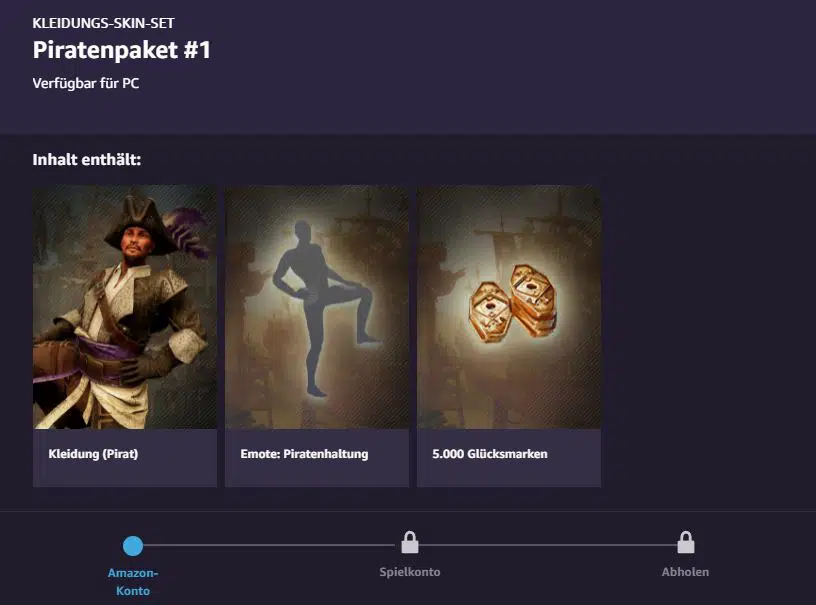816x605 pixels.
Task: Click the Spielkonto step label
Action: pos(410,572)
